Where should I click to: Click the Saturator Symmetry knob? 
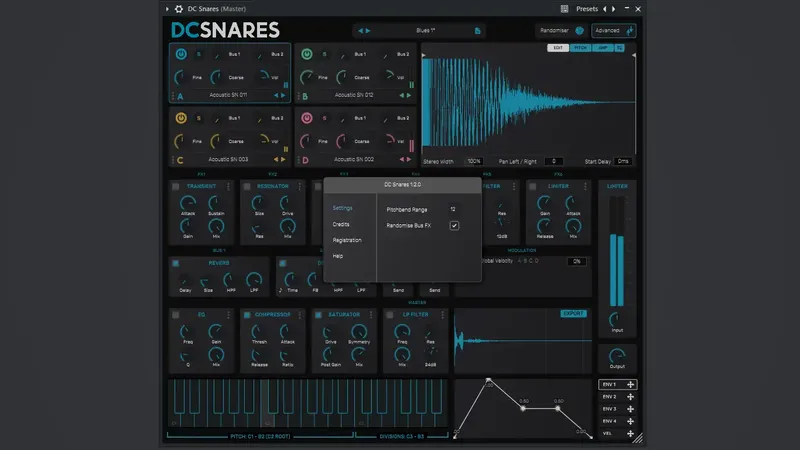click(x=359, y=332)
